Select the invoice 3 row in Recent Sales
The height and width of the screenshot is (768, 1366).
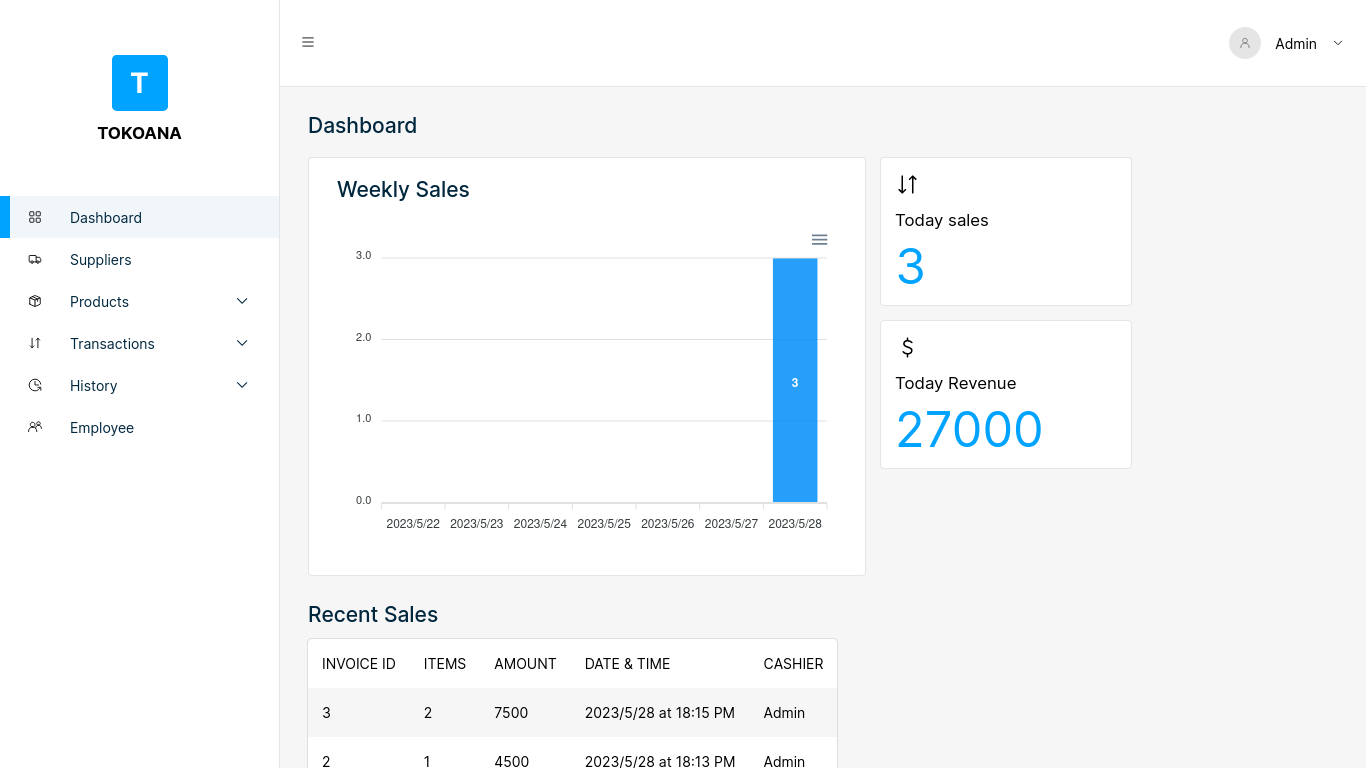[572, 713]
